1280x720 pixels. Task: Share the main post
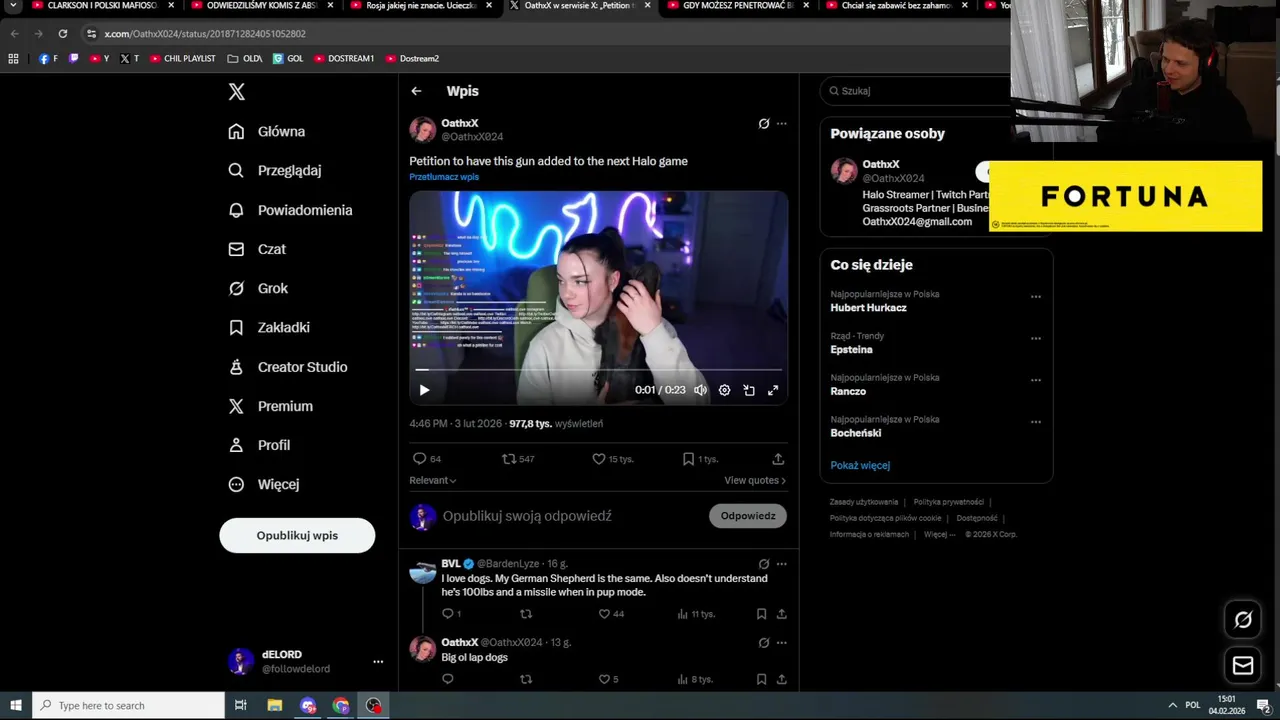pyautogui.click(x=778, y=459)
